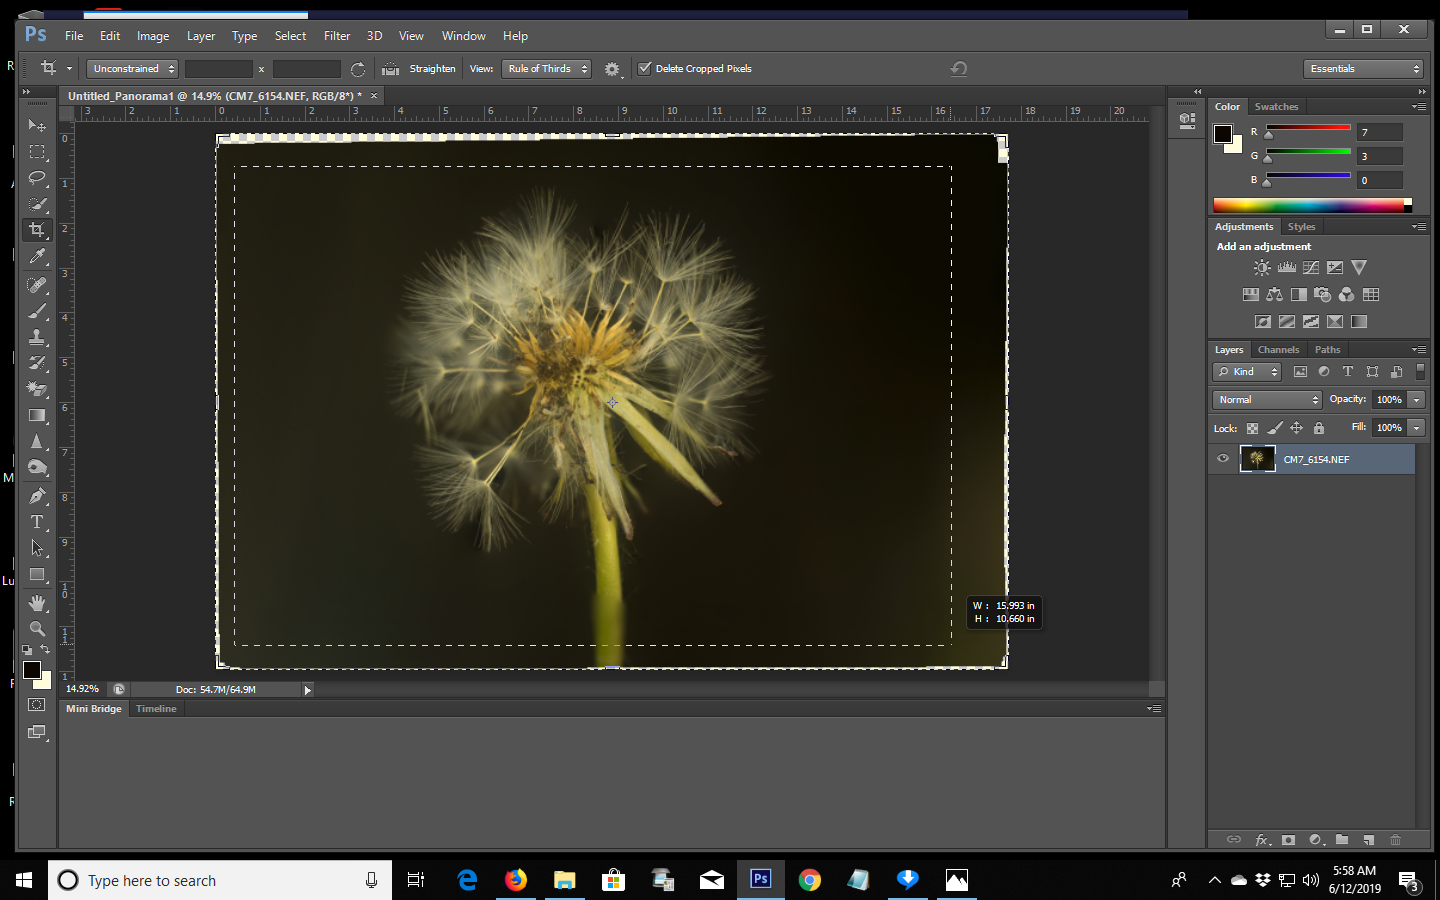This screenshot has width=1440, height=900.
Task: Select the Brush tool
Action: pyautogui.click(x=37, y=311)
